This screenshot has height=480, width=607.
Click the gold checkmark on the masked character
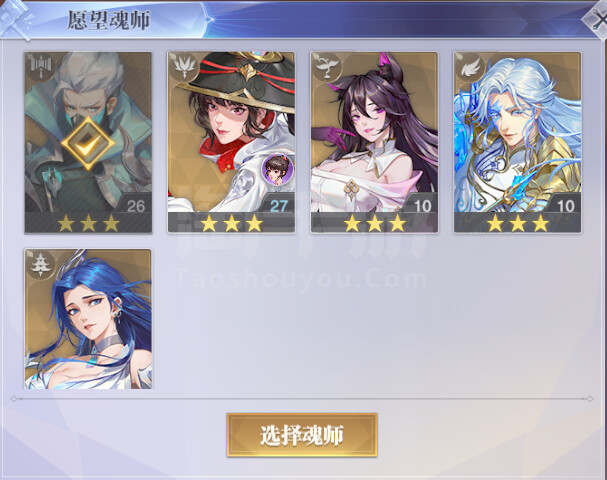88,143
